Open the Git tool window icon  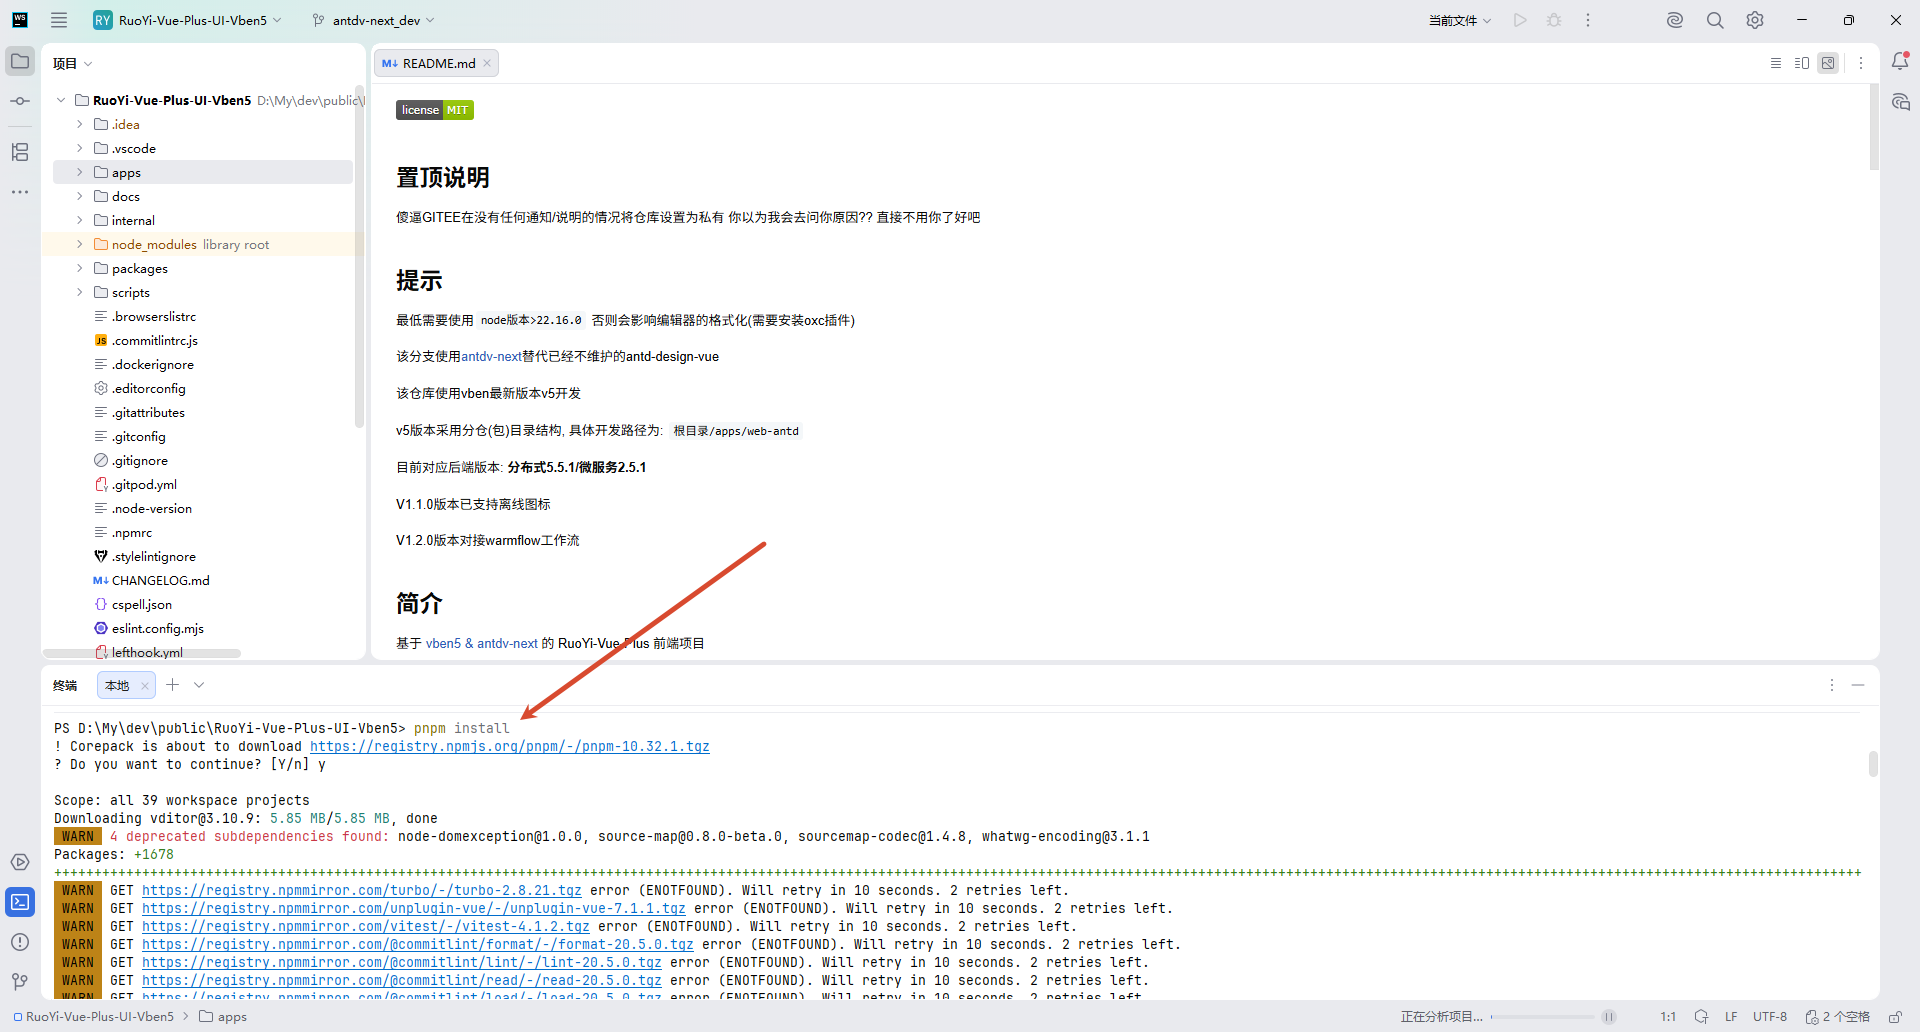pyautogui.click(x=20, y=982)
